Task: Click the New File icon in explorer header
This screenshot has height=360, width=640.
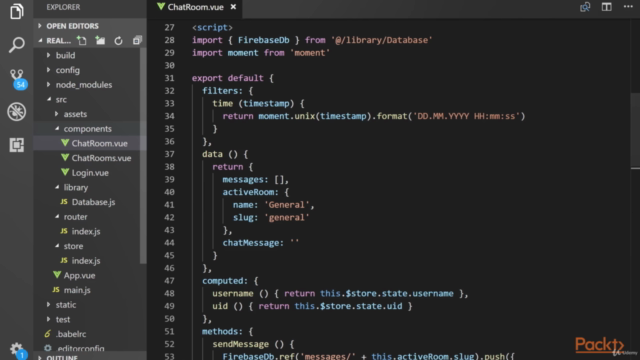Action: pyautogui.click(x=82, y=40)
